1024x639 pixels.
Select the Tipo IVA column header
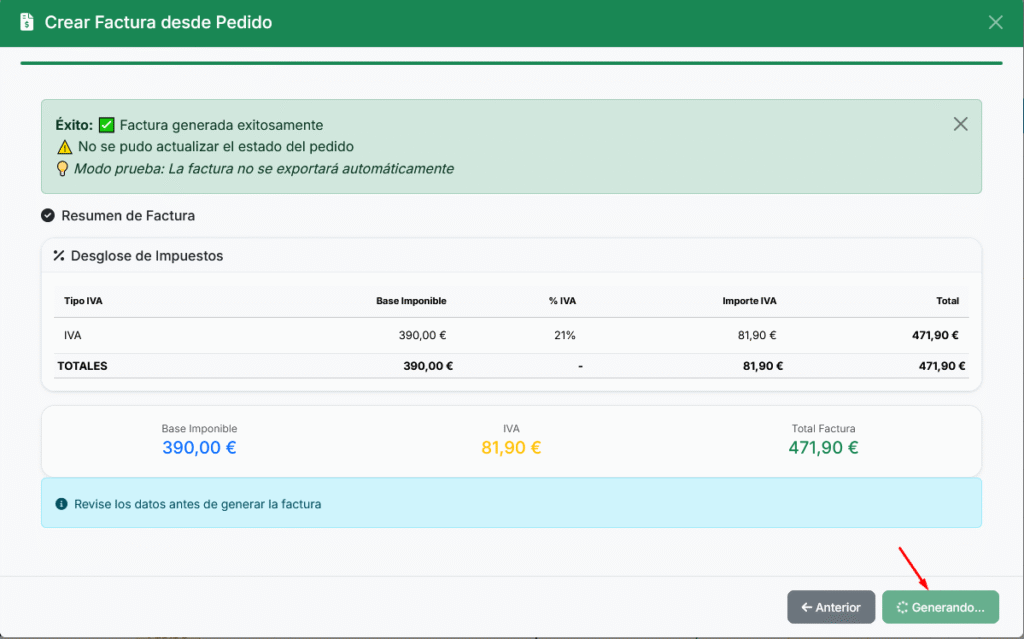tap(83, 301)
